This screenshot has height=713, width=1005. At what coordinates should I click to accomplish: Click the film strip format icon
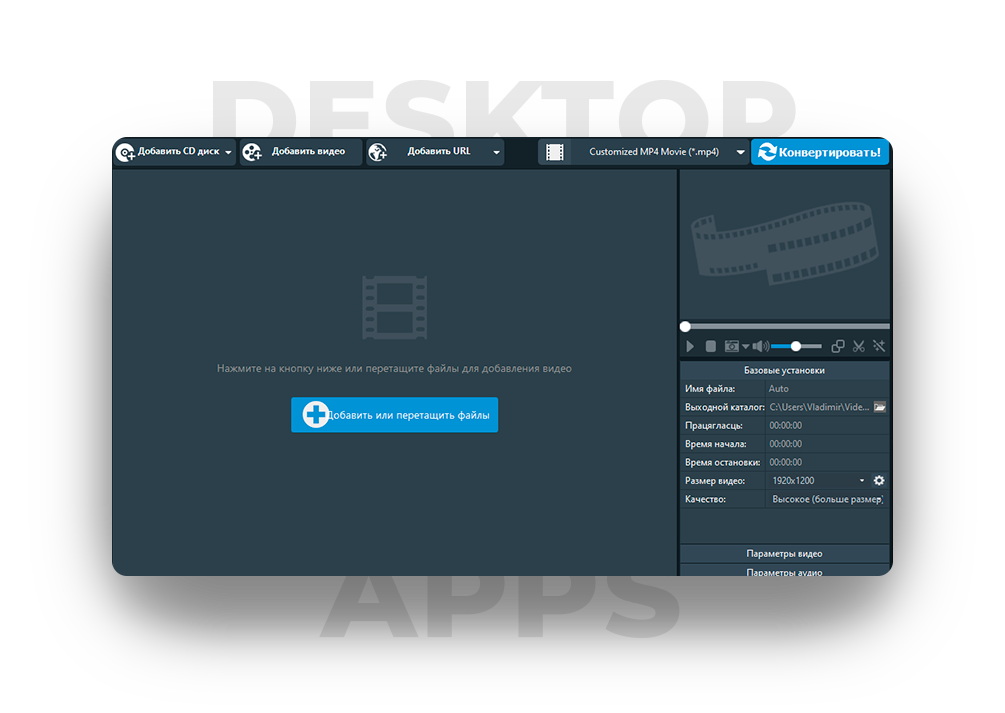coord(555,152)
